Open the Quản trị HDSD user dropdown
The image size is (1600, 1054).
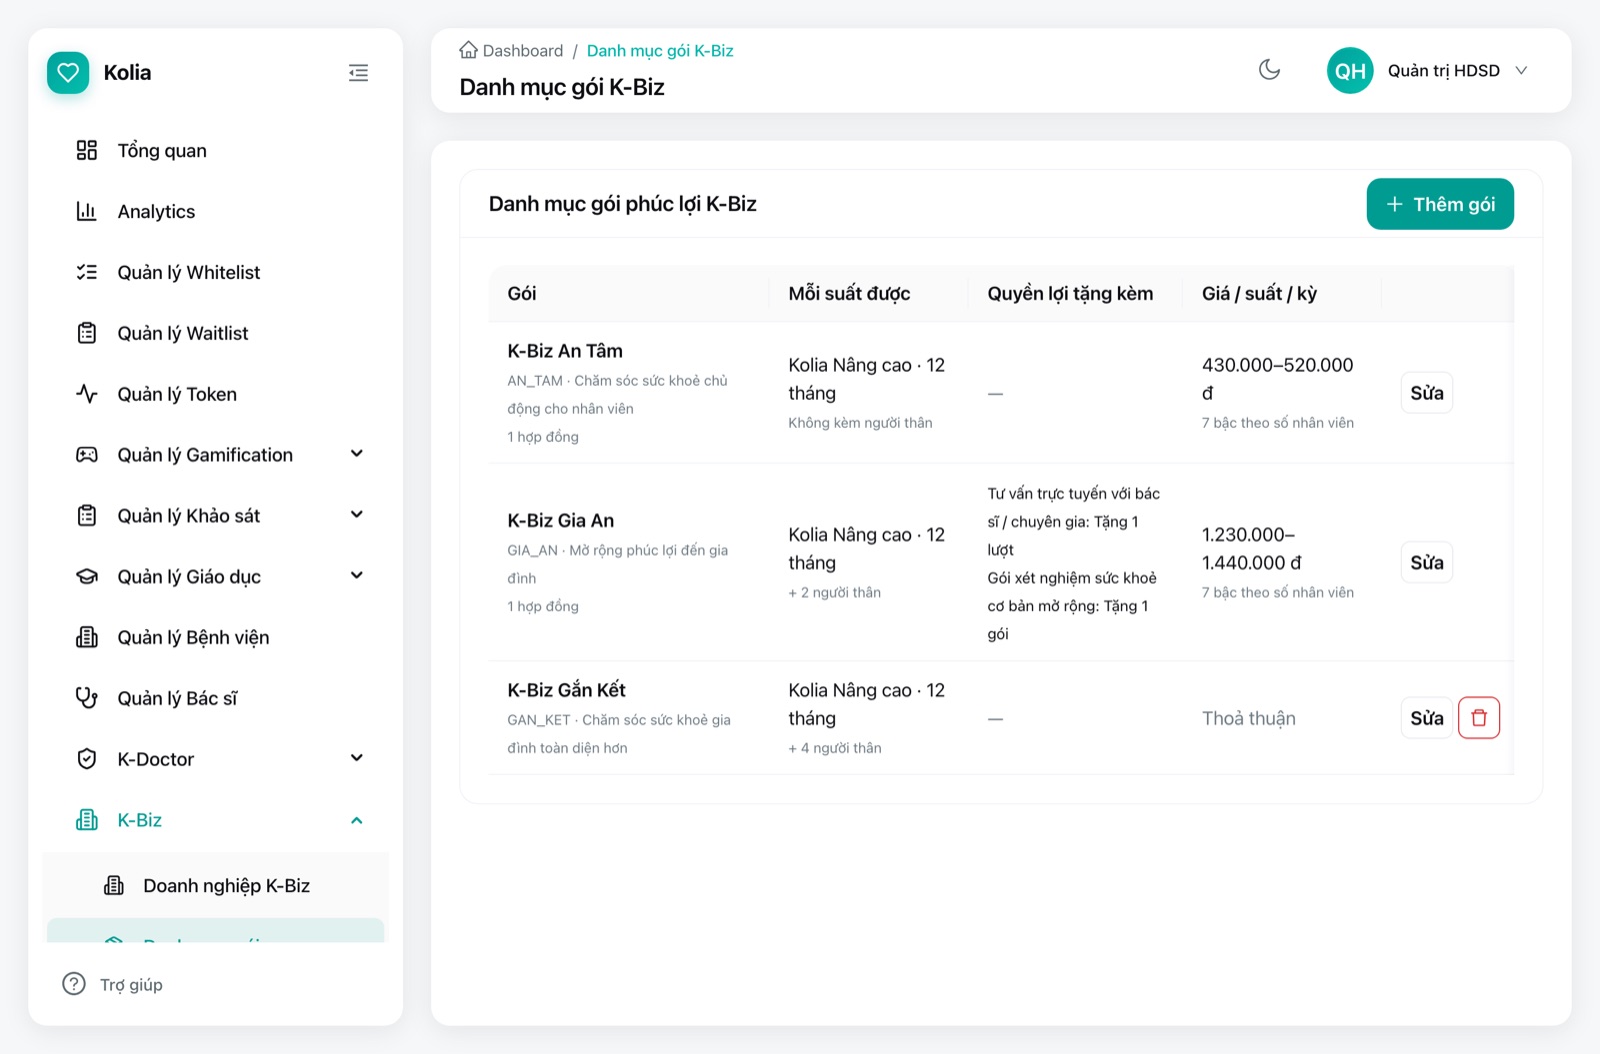(x=1429, y=70)
